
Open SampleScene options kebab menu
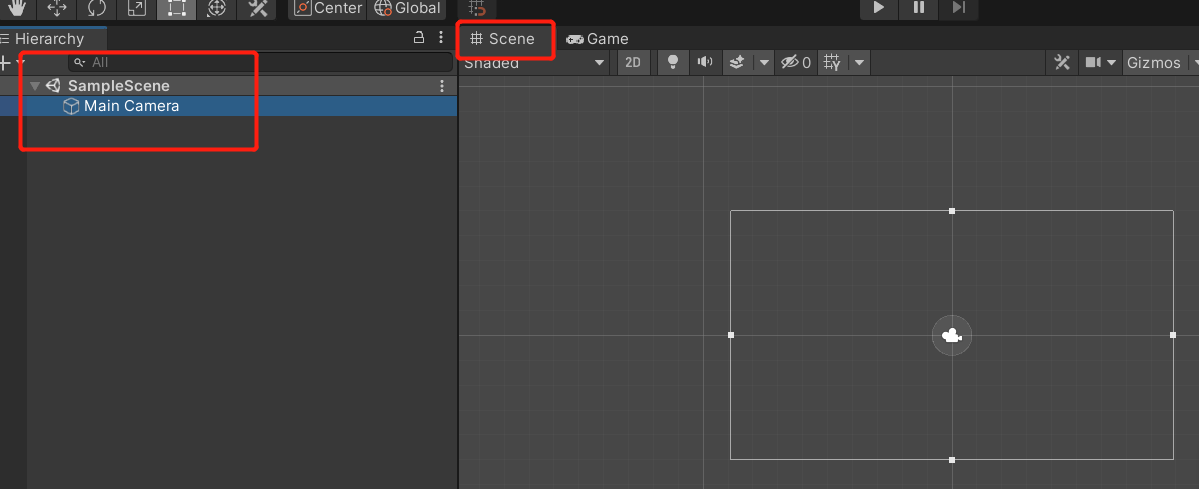(x=442, y=86)
